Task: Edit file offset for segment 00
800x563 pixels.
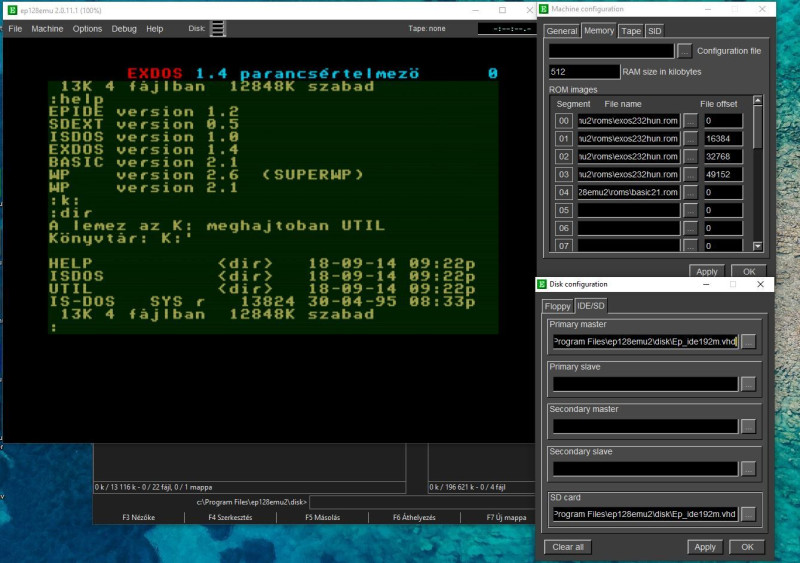Action: (723, 121)
